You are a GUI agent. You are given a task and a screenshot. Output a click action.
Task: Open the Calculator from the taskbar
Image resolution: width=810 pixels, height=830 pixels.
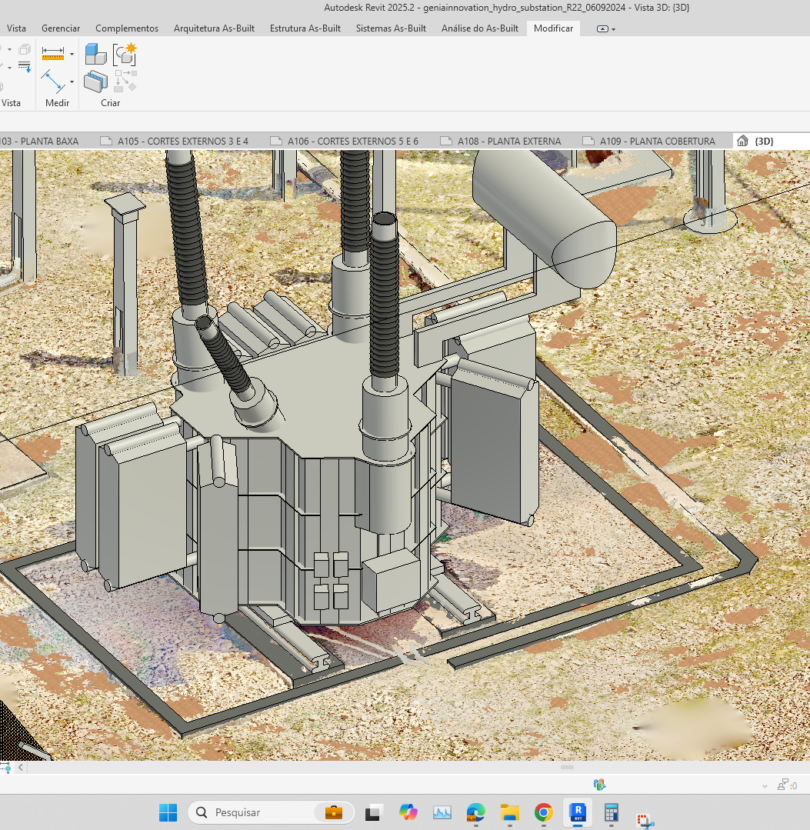point(611,812)
